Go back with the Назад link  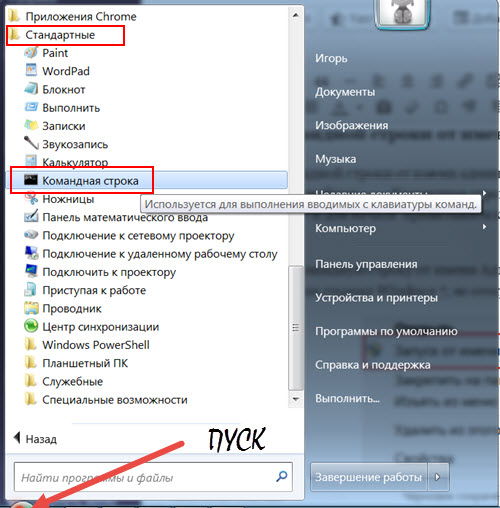(x=35, y=439)
